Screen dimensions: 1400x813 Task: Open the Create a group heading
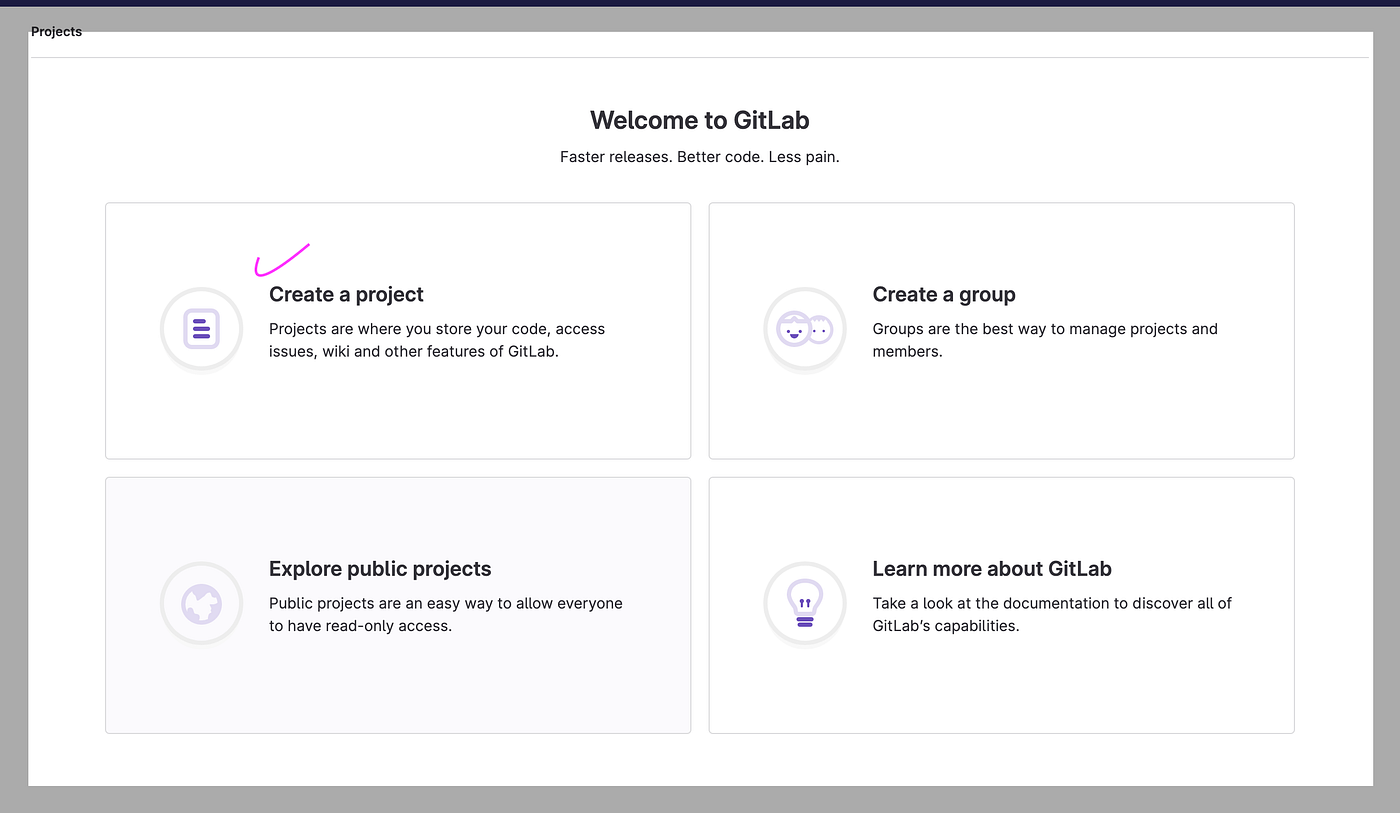pos(943,294)
